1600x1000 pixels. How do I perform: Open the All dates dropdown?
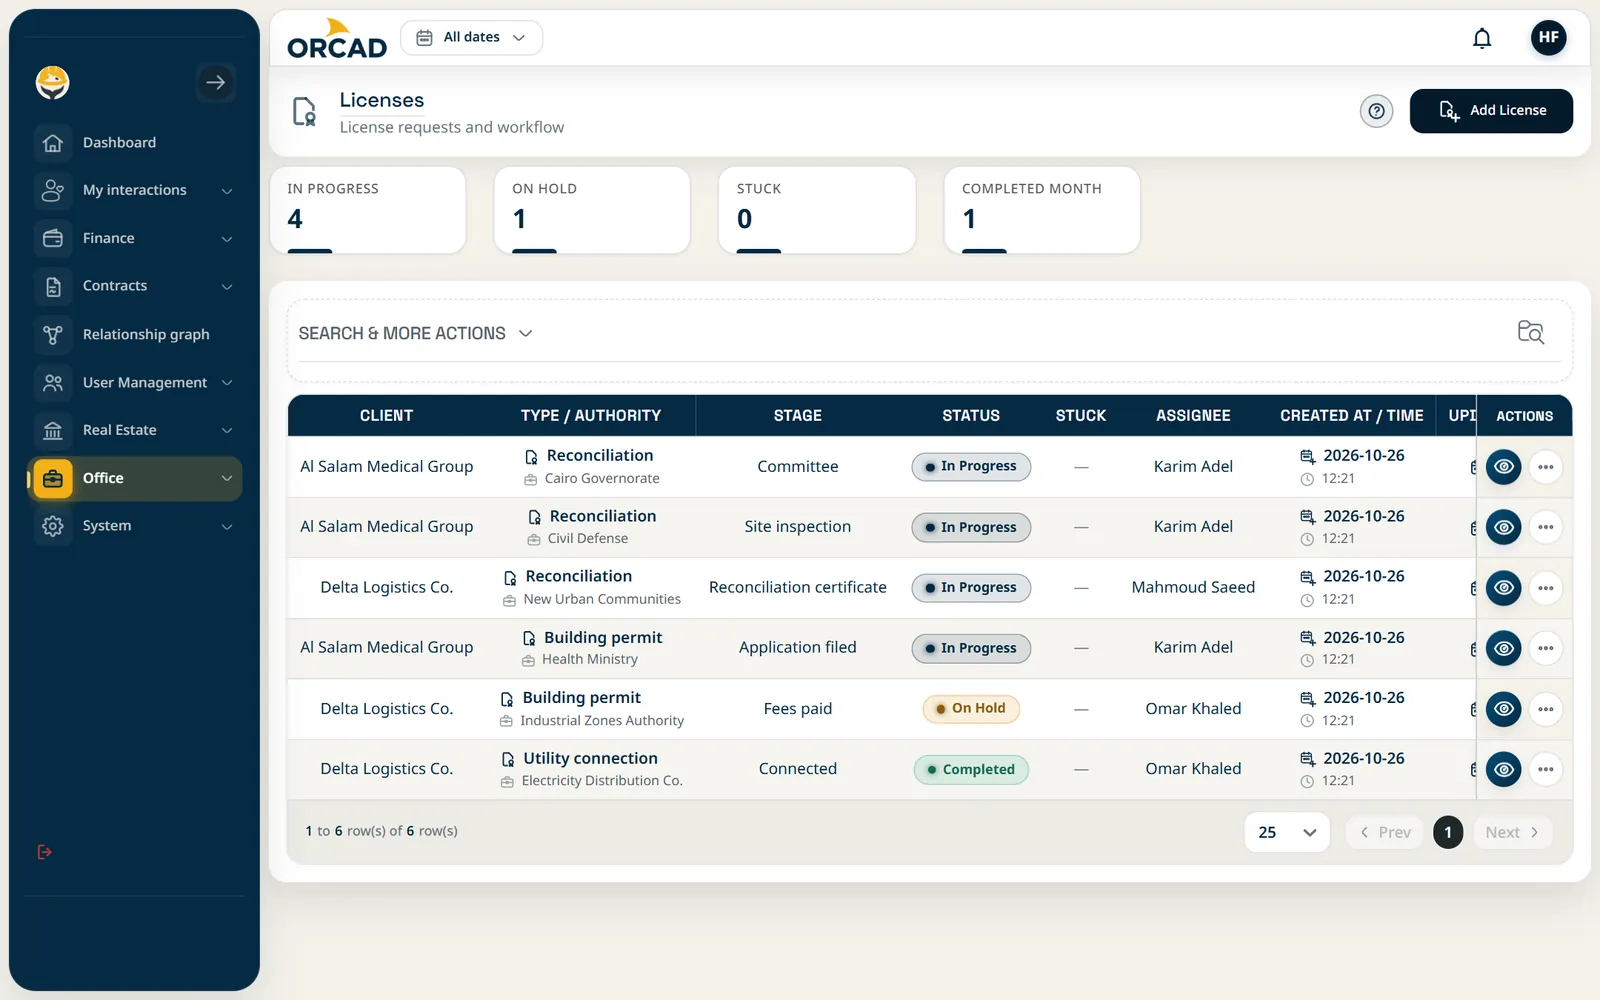471,38
